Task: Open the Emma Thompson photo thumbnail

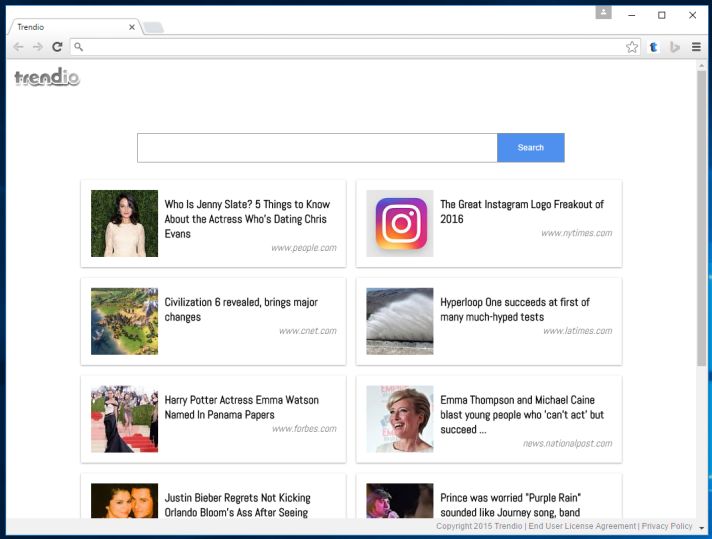Action: 400,419
